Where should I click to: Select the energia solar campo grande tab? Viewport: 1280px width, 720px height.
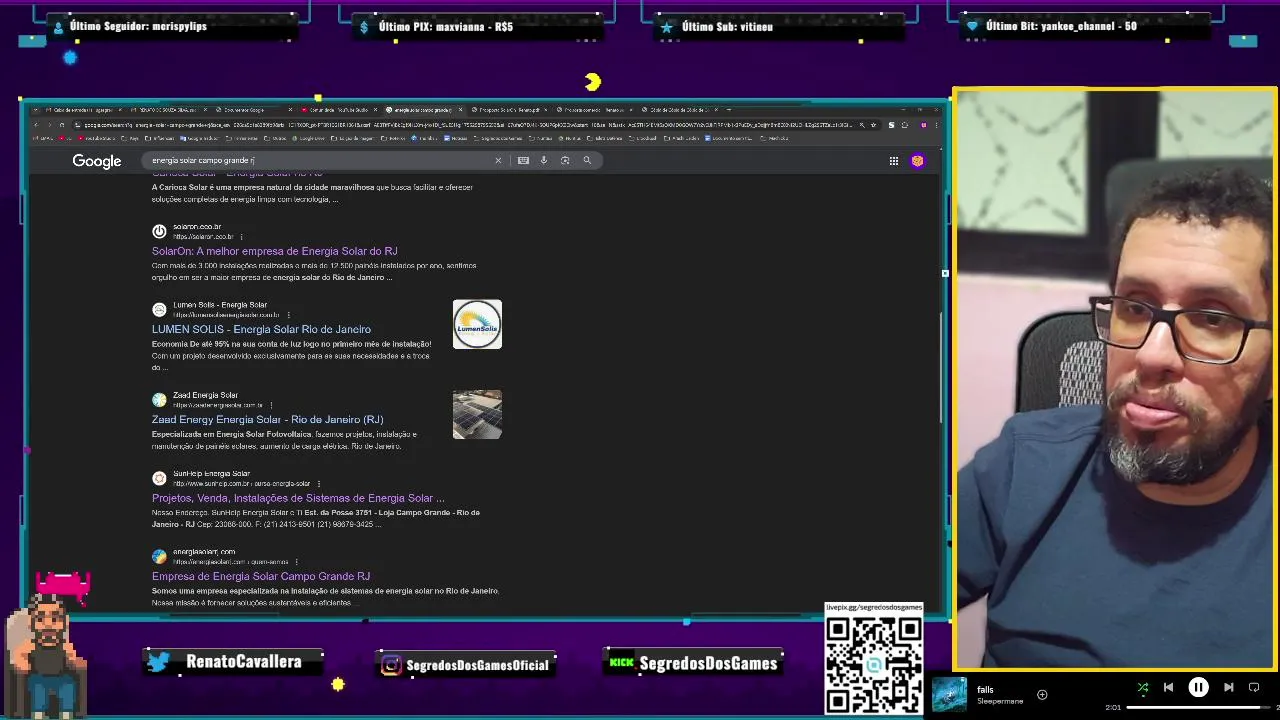coord(422,110)
